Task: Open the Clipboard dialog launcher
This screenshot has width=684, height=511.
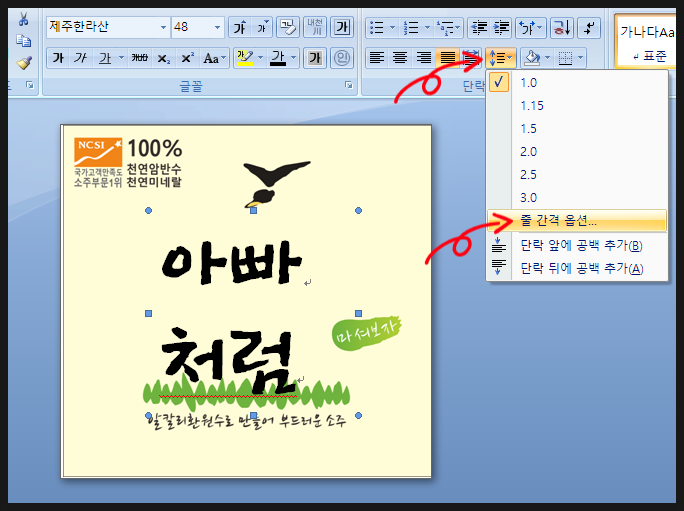Action: [30, 85]
